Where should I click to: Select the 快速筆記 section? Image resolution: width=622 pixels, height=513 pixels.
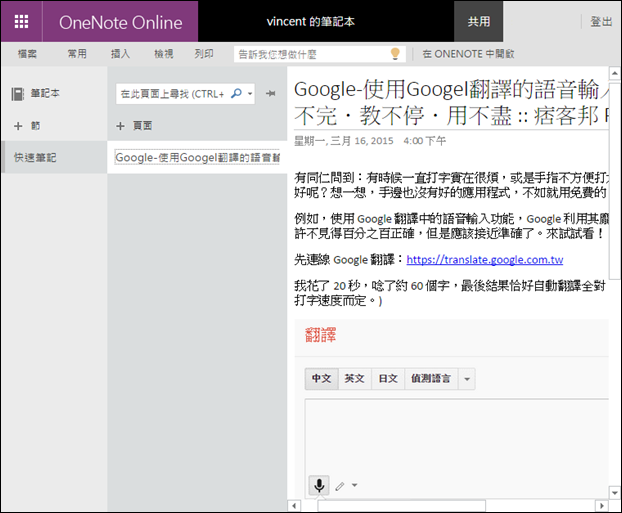[x=54, y=158]
